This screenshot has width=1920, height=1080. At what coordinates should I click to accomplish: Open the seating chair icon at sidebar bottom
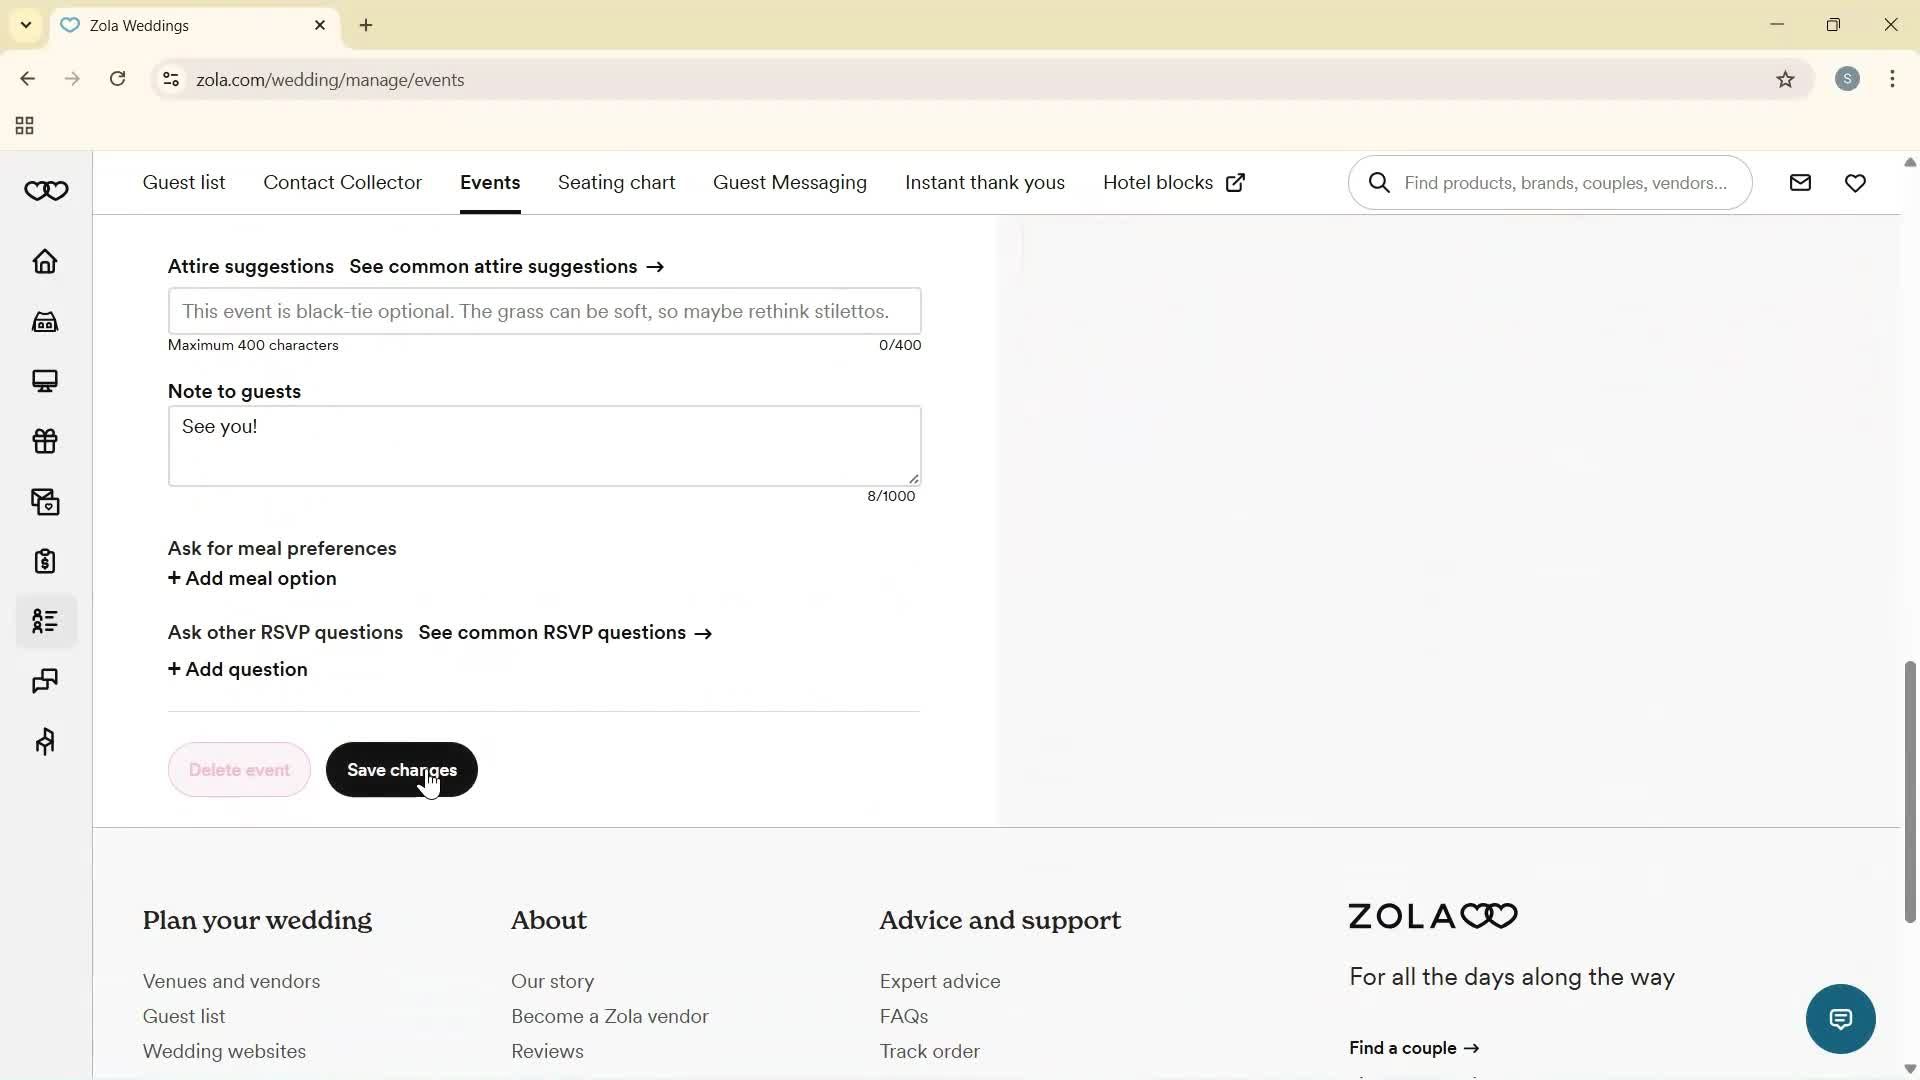tap(45, 741)
